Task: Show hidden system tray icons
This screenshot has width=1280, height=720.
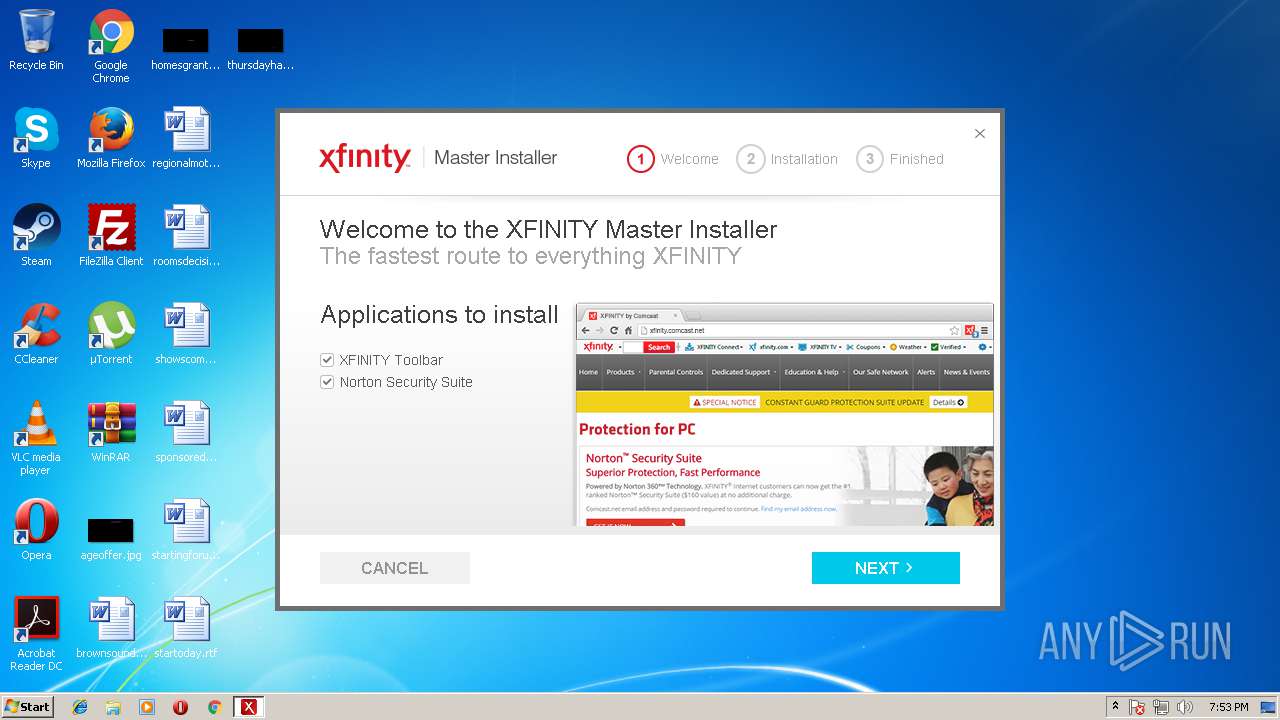Action: pyautogui.click(x=1115, y=707)
